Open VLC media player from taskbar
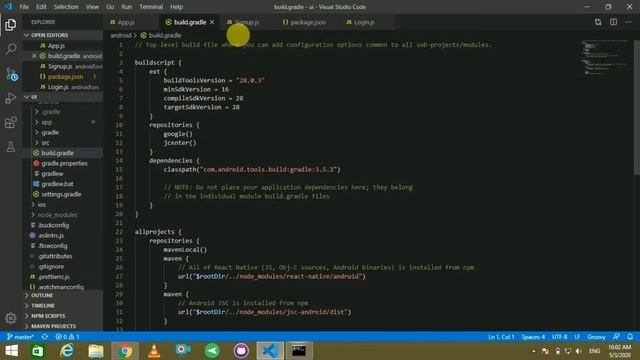This screenshot has height=360, width=640. [154, 351]
